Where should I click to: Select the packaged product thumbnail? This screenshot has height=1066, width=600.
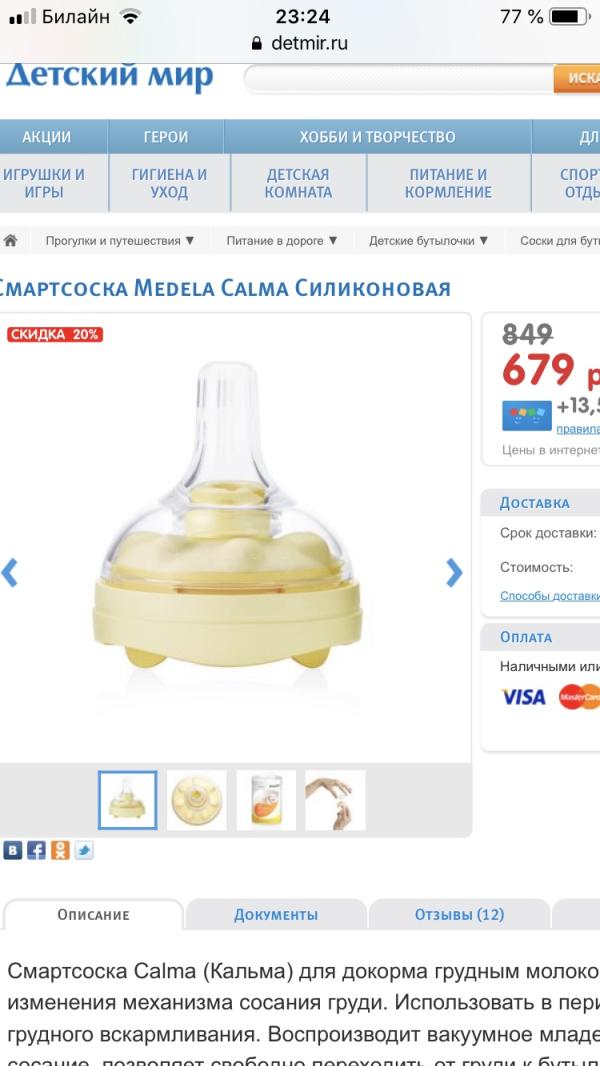(266, 800)
